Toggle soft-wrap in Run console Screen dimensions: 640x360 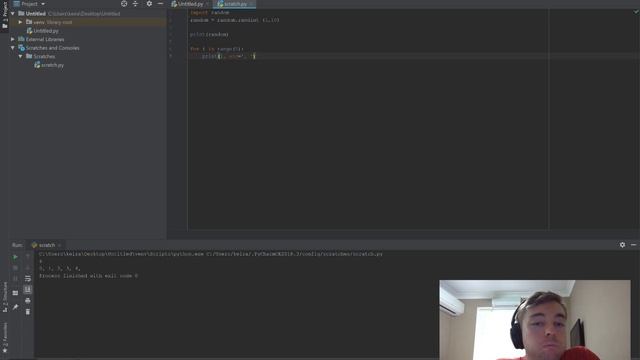[28, 279]
